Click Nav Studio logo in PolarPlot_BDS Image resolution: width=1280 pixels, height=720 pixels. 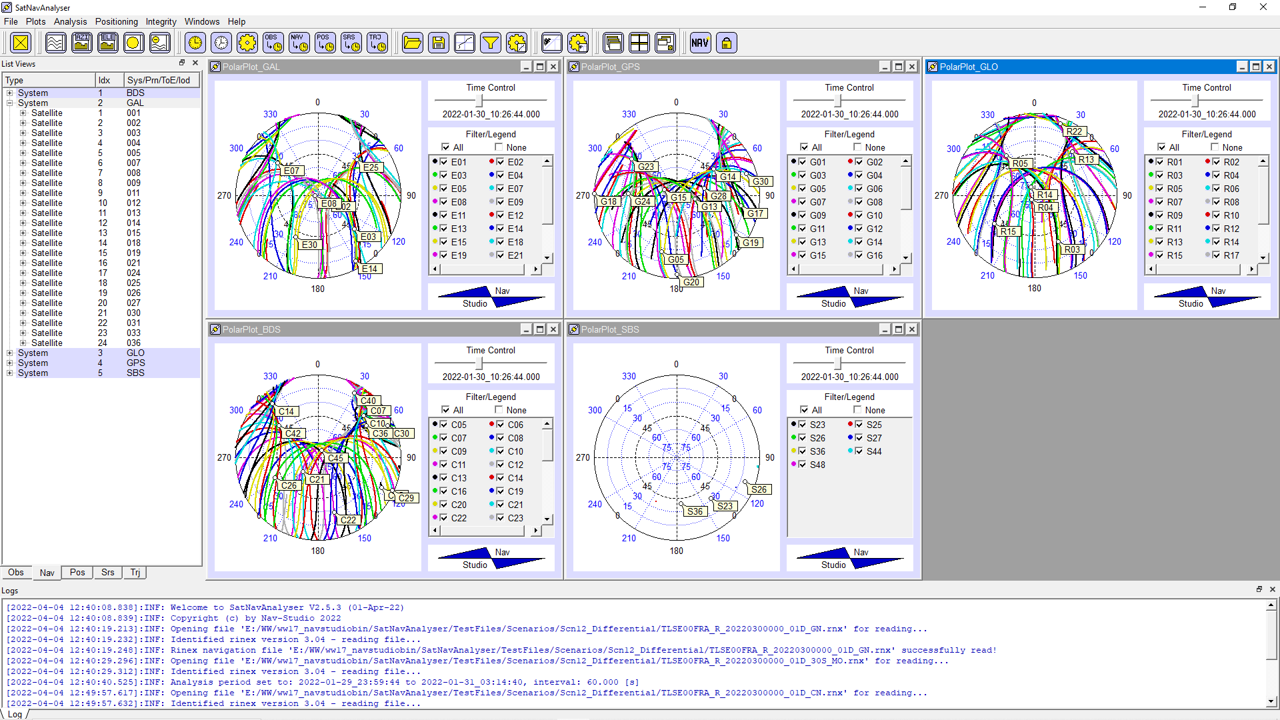491,558
